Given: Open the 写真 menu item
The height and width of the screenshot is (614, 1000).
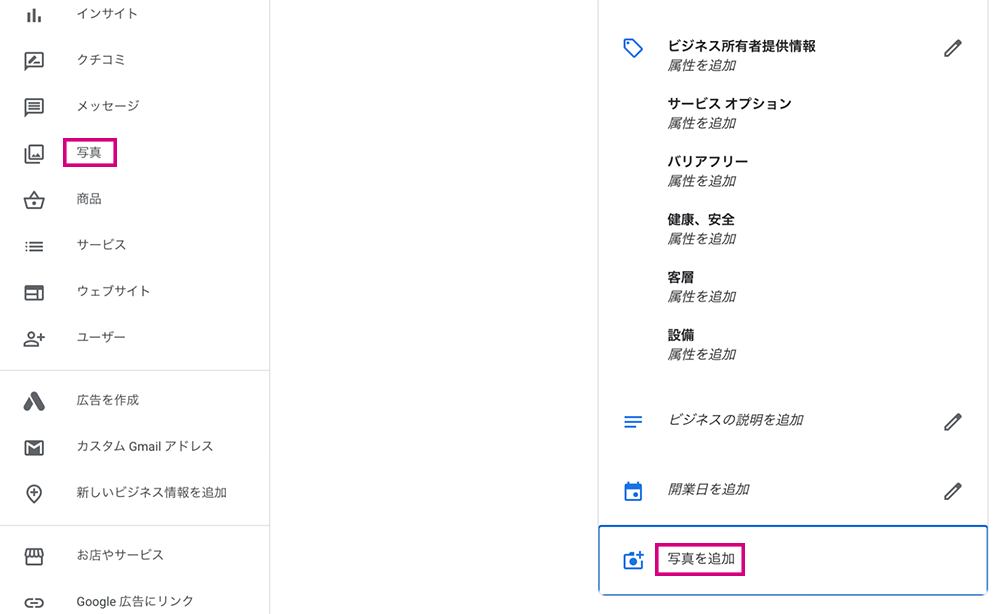Looking at the screenshot, I should (x=89, y=153).
